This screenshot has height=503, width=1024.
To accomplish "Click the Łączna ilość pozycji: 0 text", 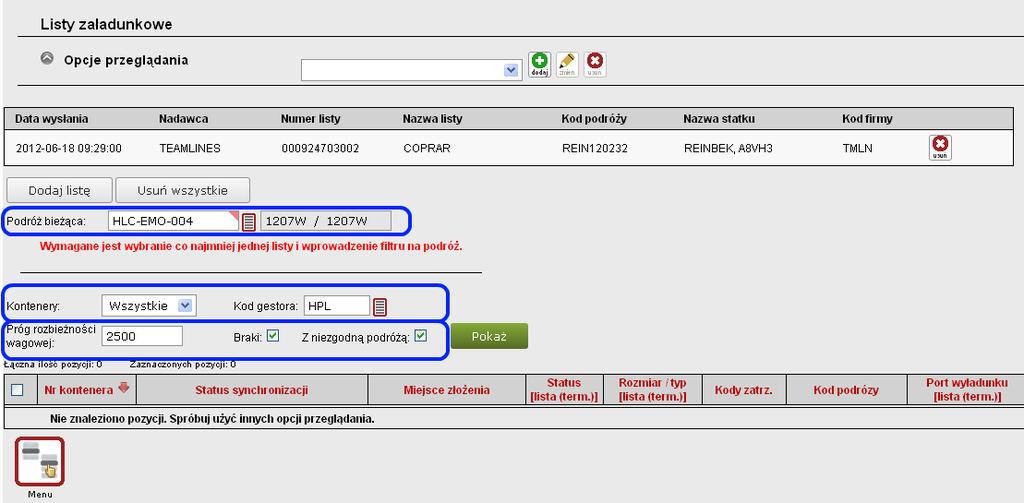I will 52,365.
